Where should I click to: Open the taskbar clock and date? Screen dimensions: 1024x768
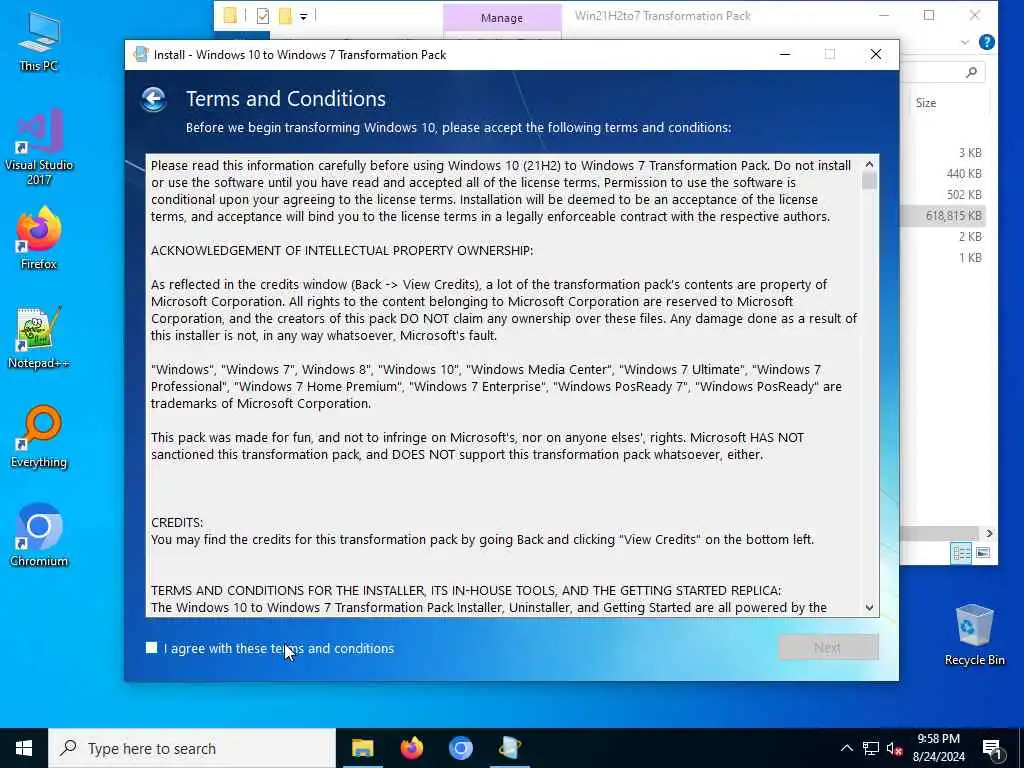(938, 748)
